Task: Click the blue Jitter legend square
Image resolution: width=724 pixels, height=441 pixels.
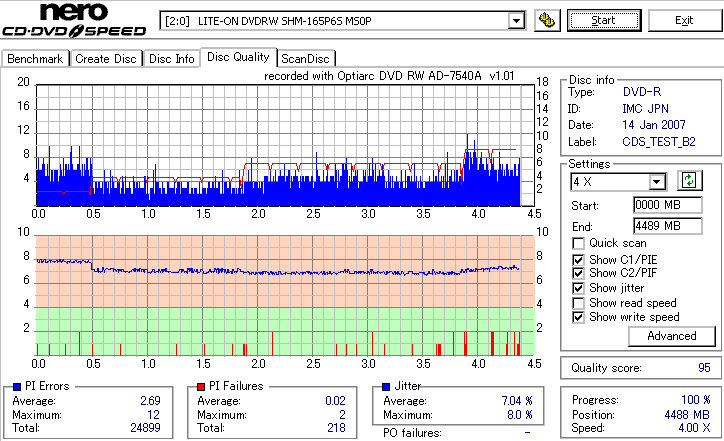Action: coord(386,387)
